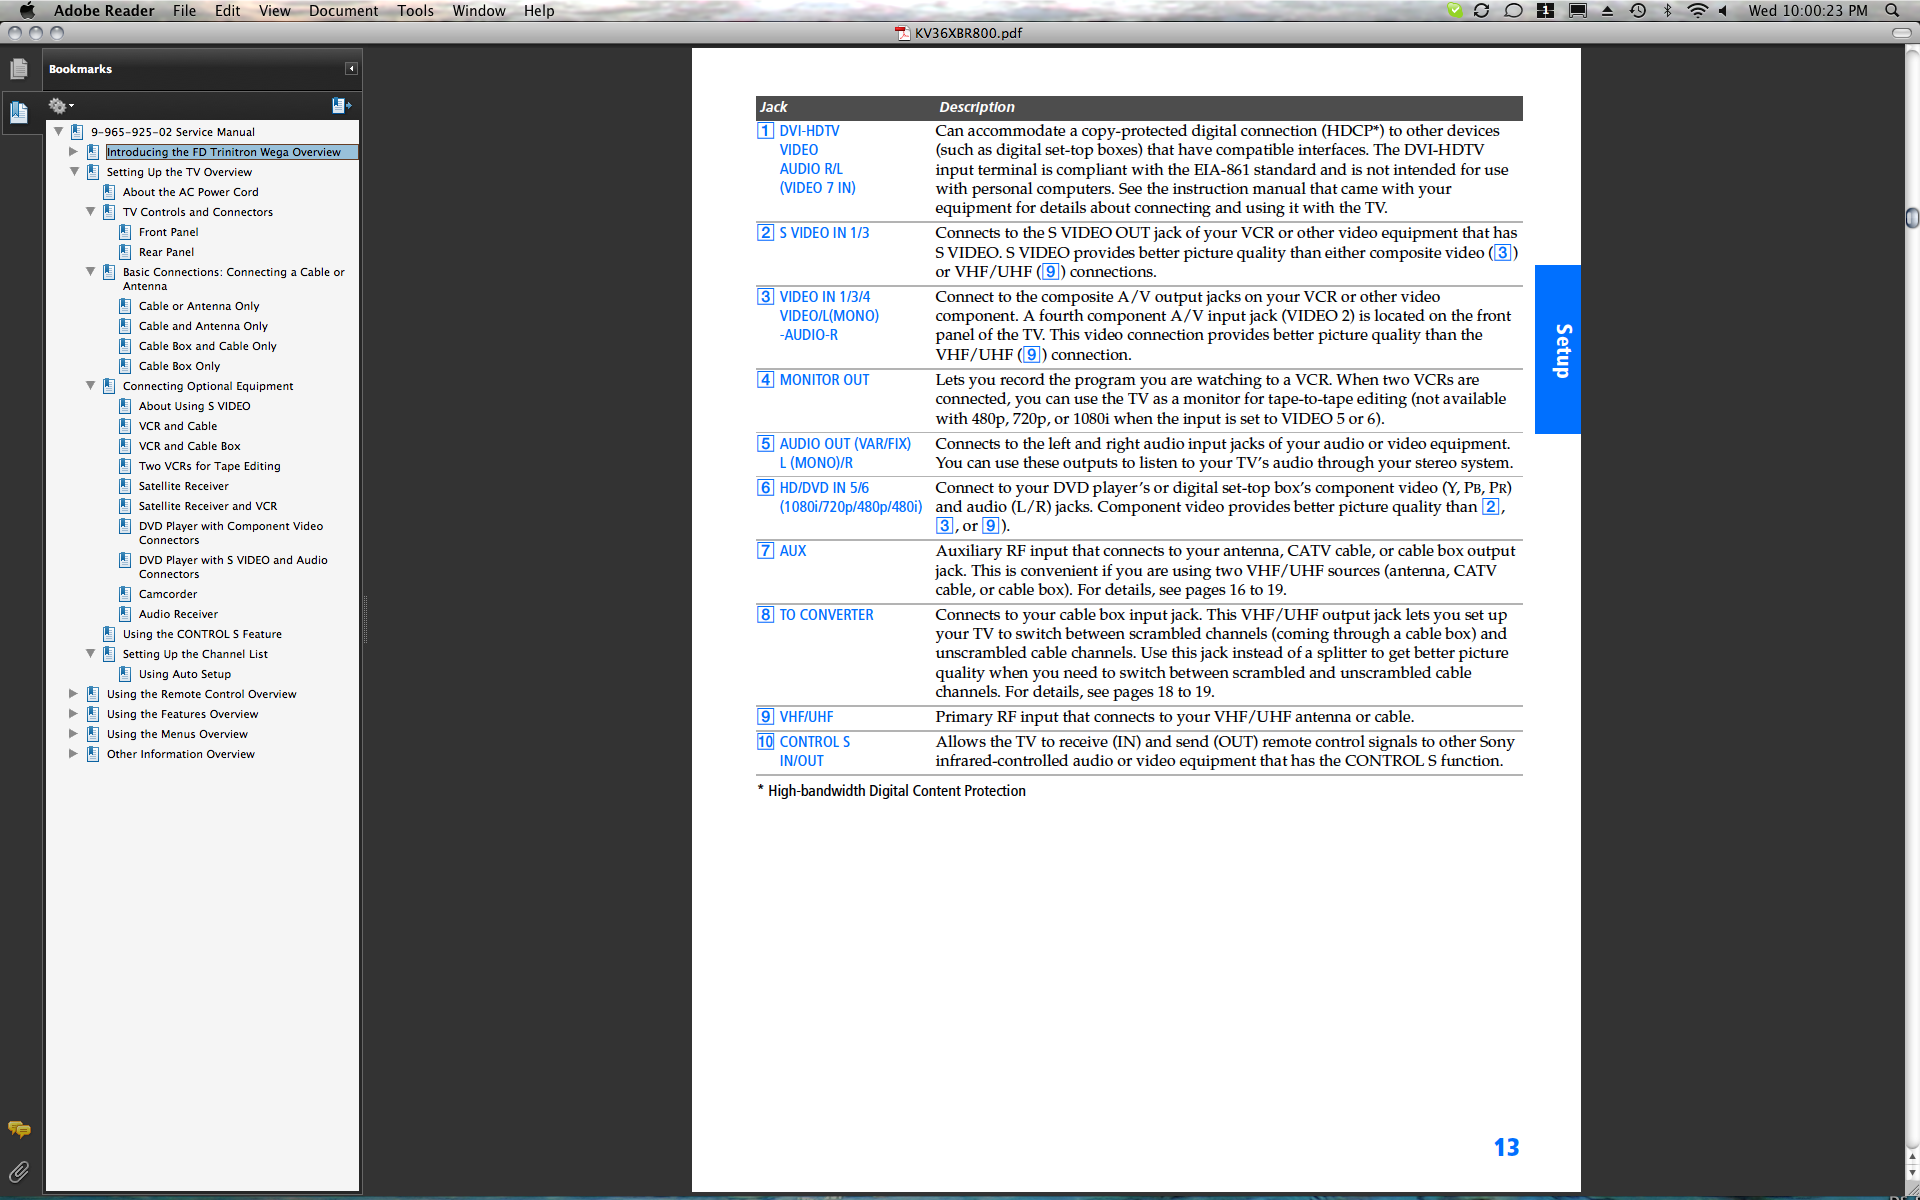The image size is (1920, 1200).
Task: Open the bookmark options gear menu
Action: 60,106
